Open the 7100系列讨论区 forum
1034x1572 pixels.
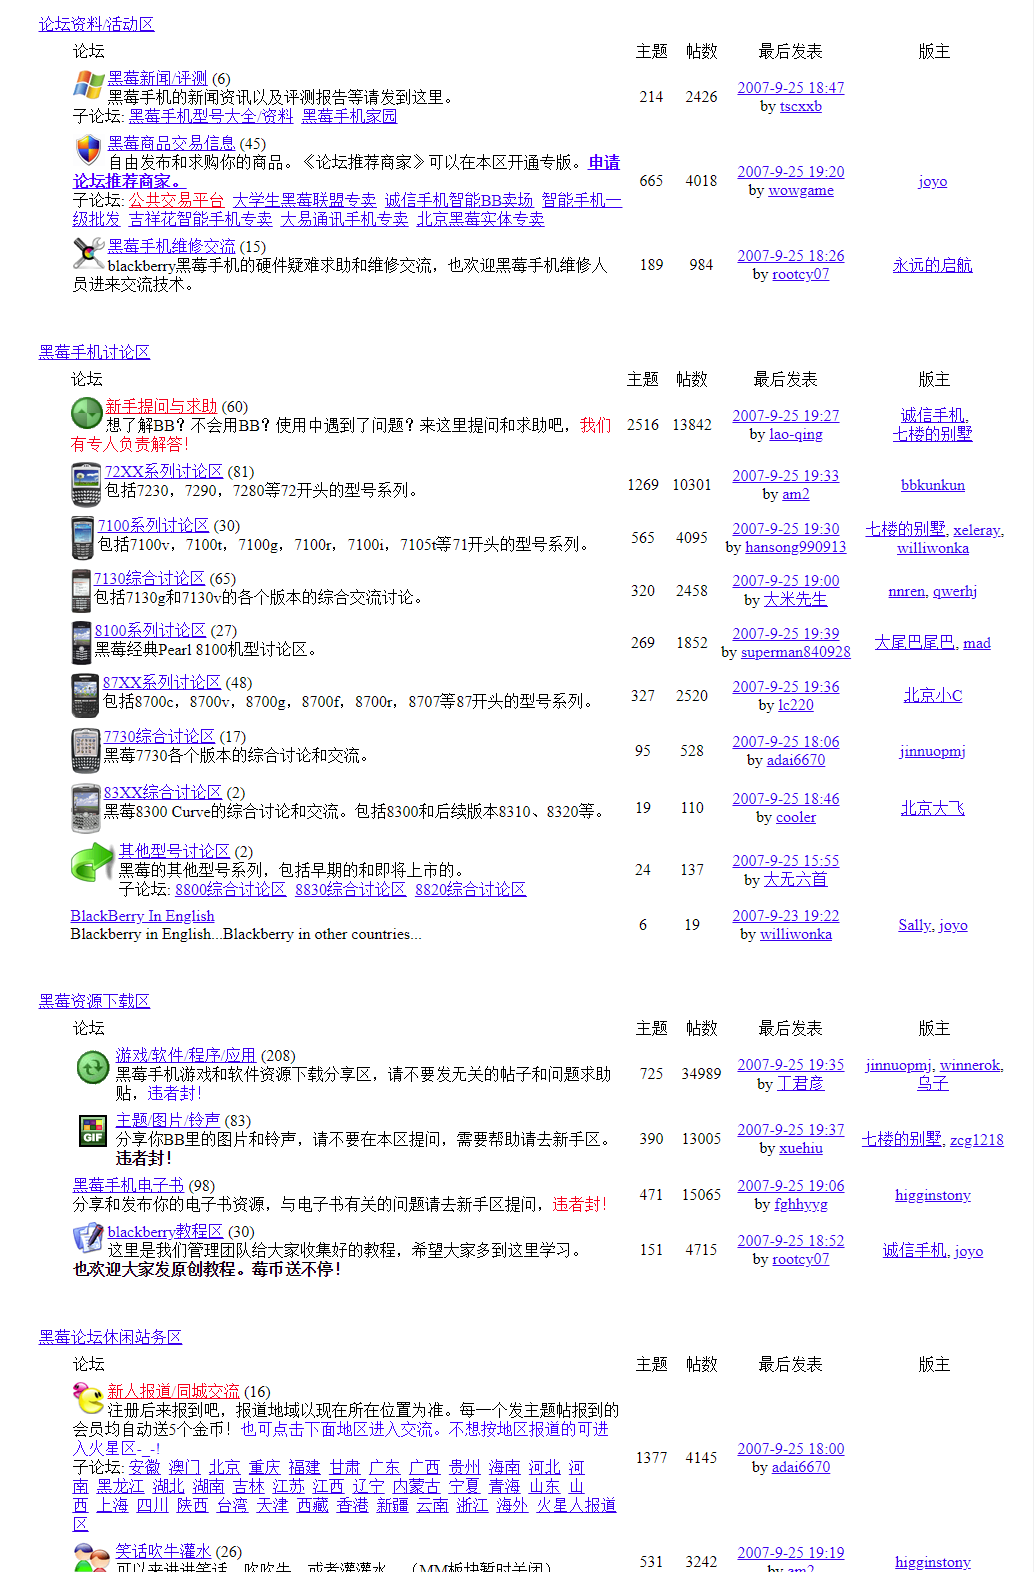click(154, 525)
